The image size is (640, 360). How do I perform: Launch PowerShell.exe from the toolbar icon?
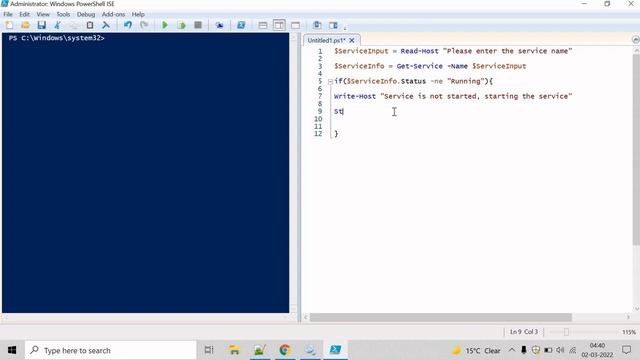click(x=241, y=25)
